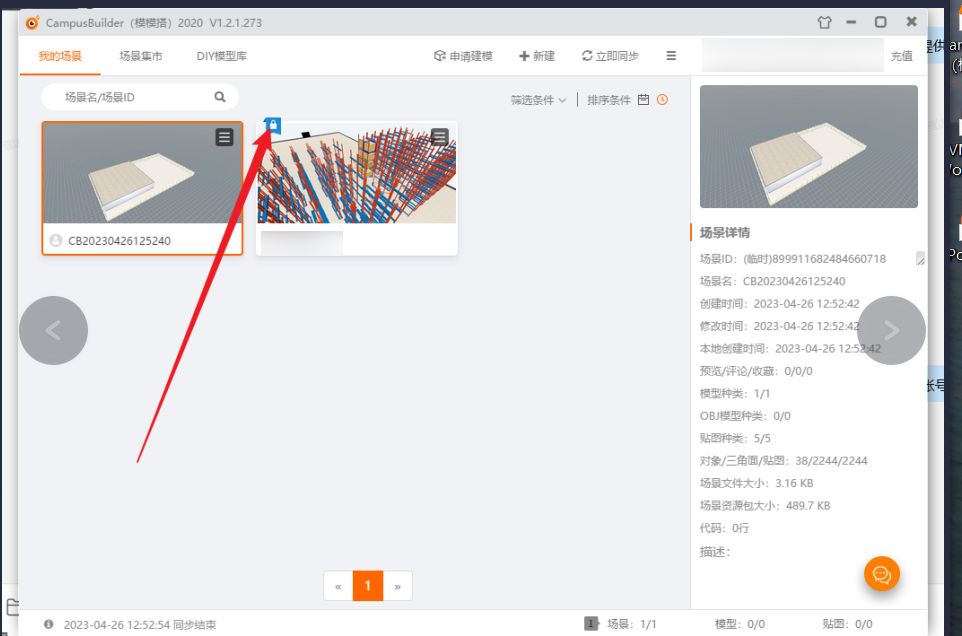
Task: Click the 模型: 0/0 status entry
Action: pyautogui.click(x=740, y=624)
